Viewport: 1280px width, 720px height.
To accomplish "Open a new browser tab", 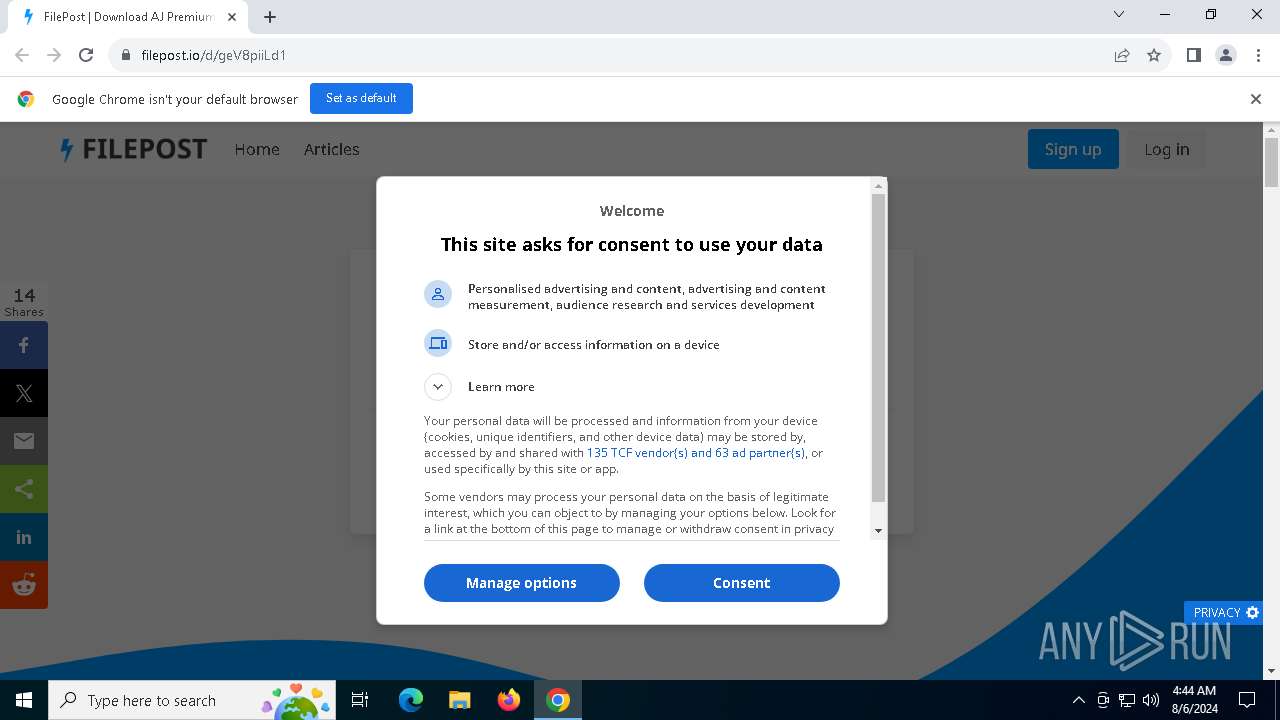I will pos(270,16).
